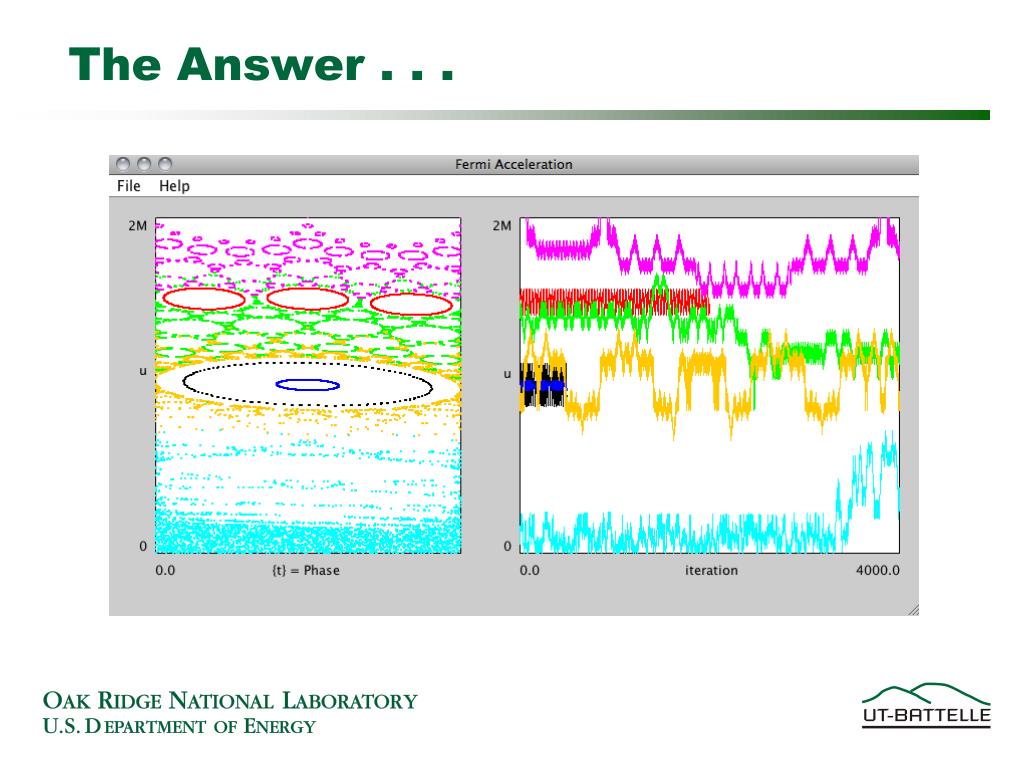Click the leftmost red ellipse
The image size is (1024, 768).
(203, 299)
